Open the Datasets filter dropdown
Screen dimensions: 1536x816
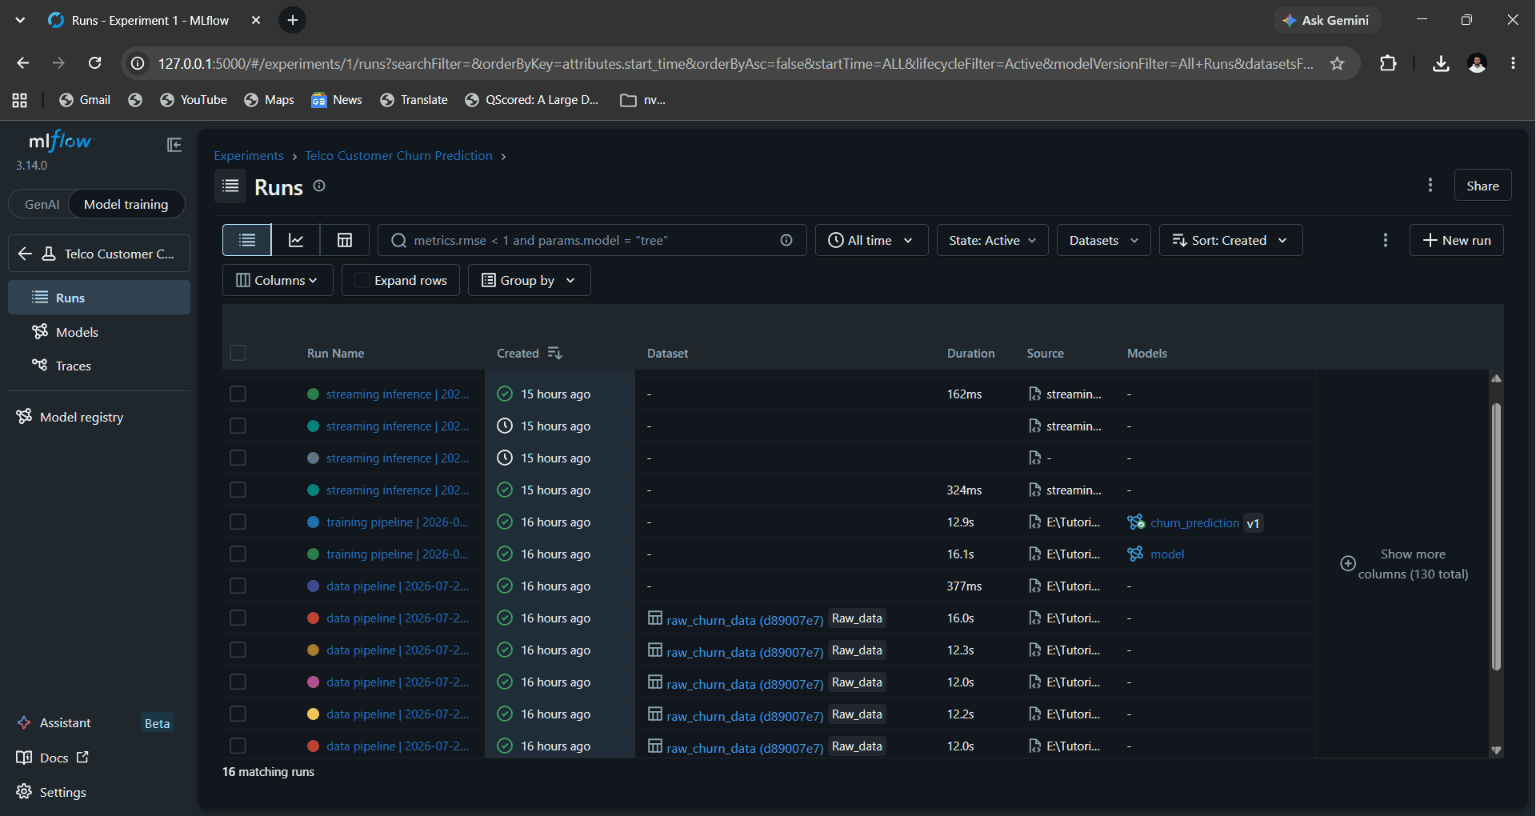click(1103, 240)
